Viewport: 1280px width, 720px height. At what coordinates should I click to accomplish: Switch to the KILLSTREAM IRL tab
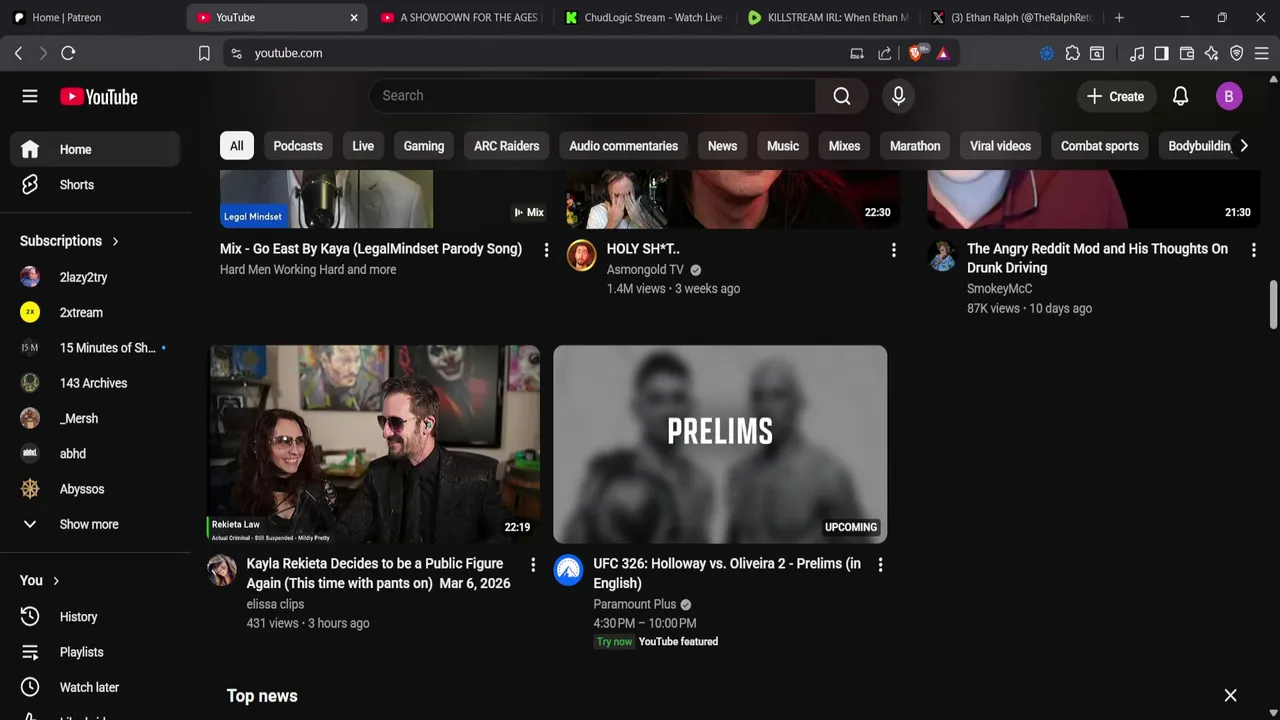click(828, 17)
